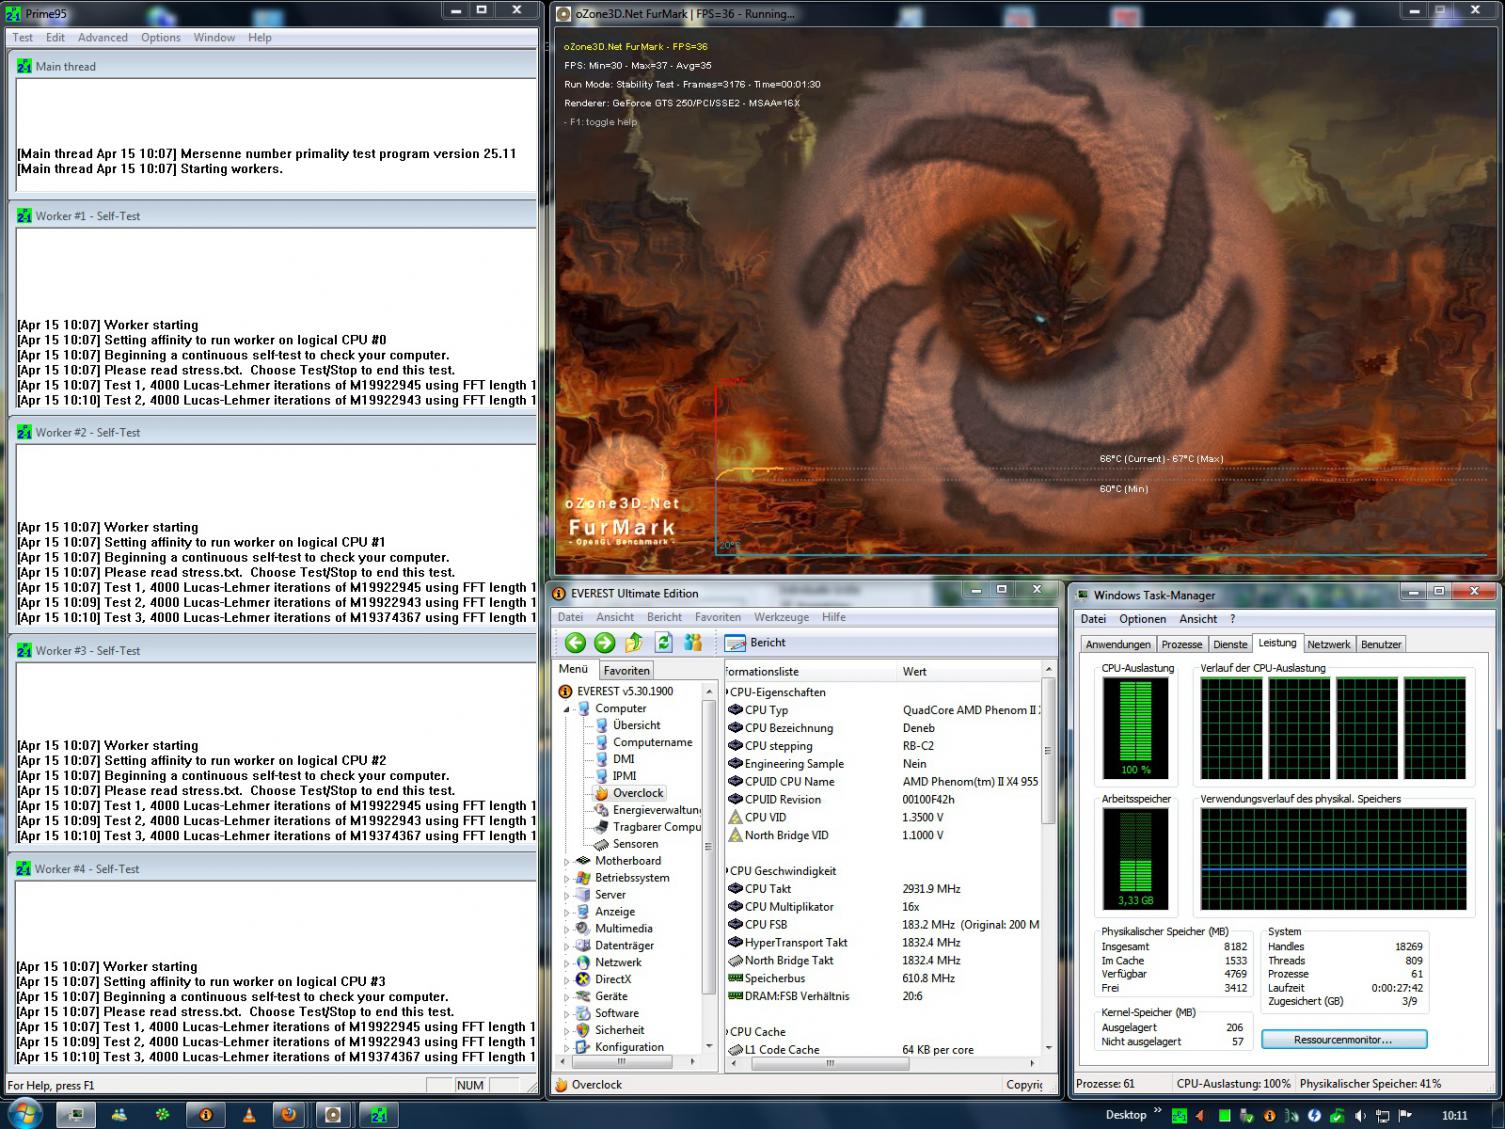This screenshot has height=1129, width=1505.
Task: Expand the Datenträger tree node
Action: point(567,946)
